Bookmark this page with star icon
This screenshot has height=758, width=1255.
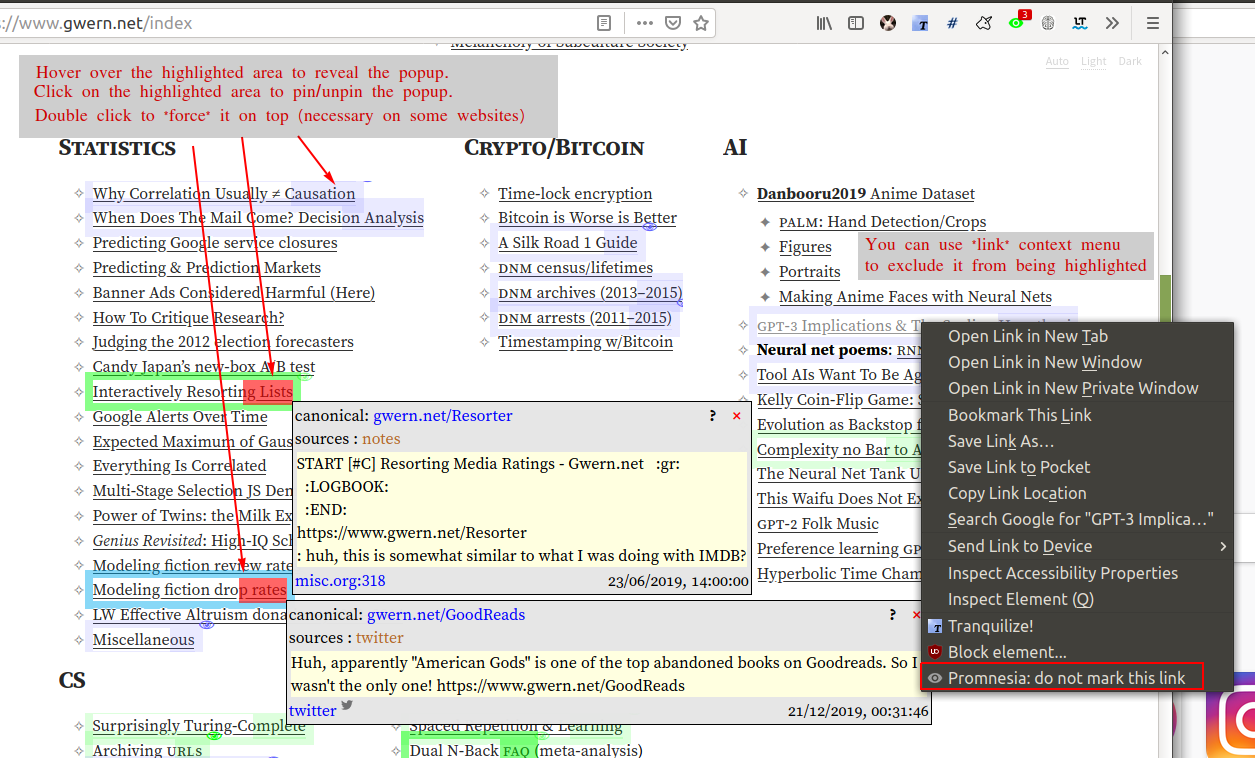(x=701, y=23)
